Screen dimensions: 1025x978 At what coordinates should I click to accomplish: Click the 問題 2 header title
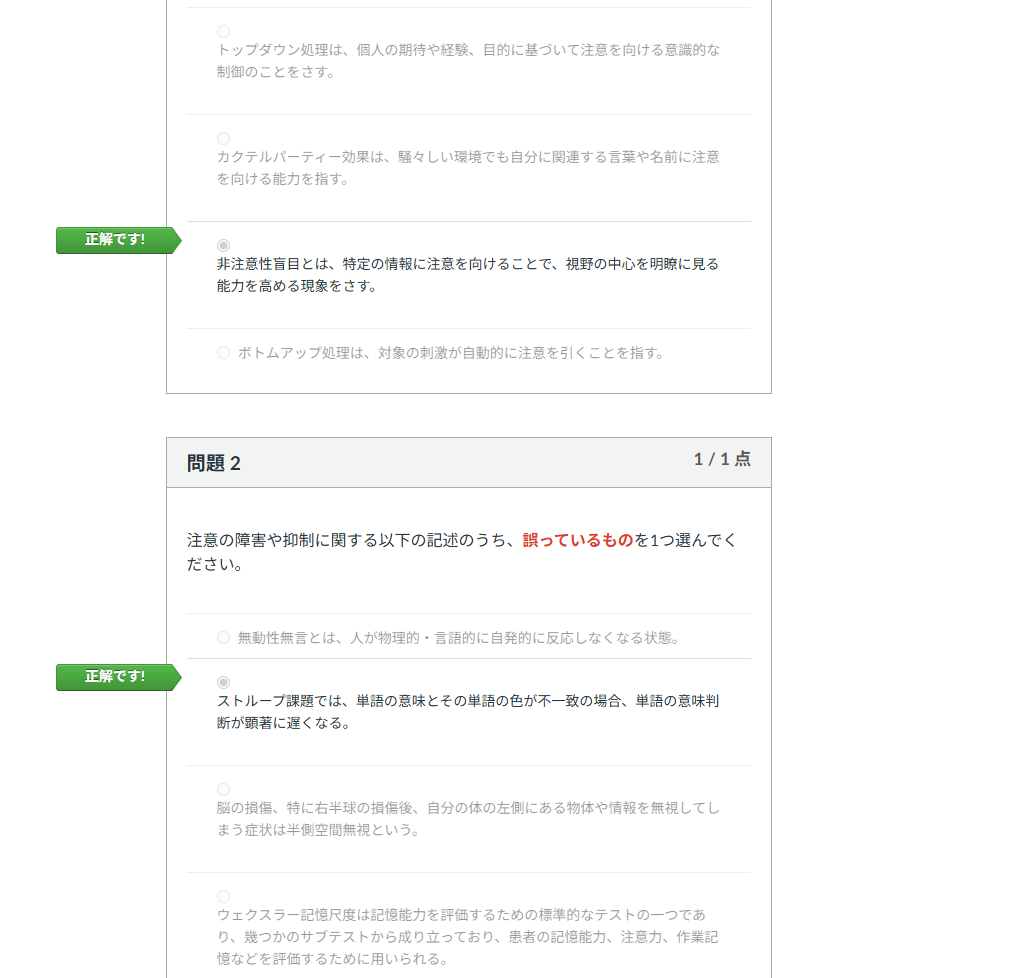click(x=214, y=463)
